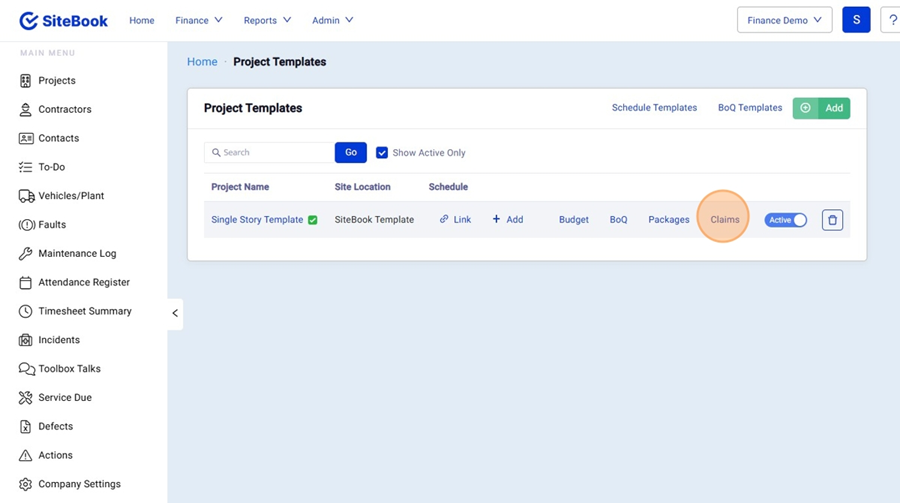The width and height of the screenshot is (900, 503).
Task: Open the Admin top menu
Action: (x=332, y=20)
